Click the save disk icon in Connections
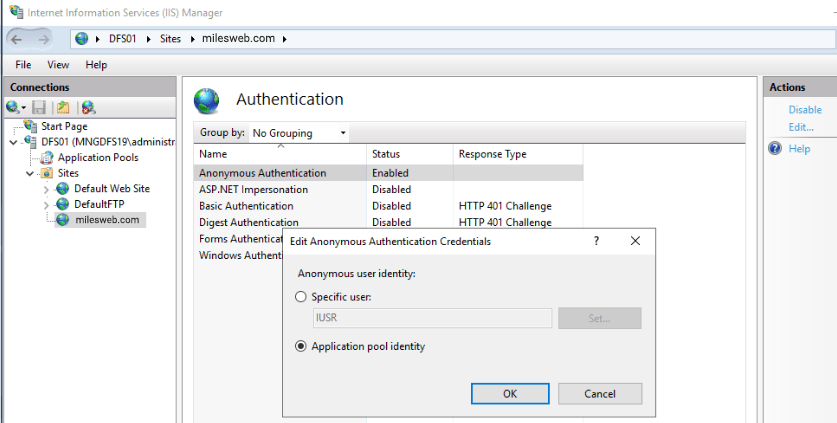 pos(38,107)
